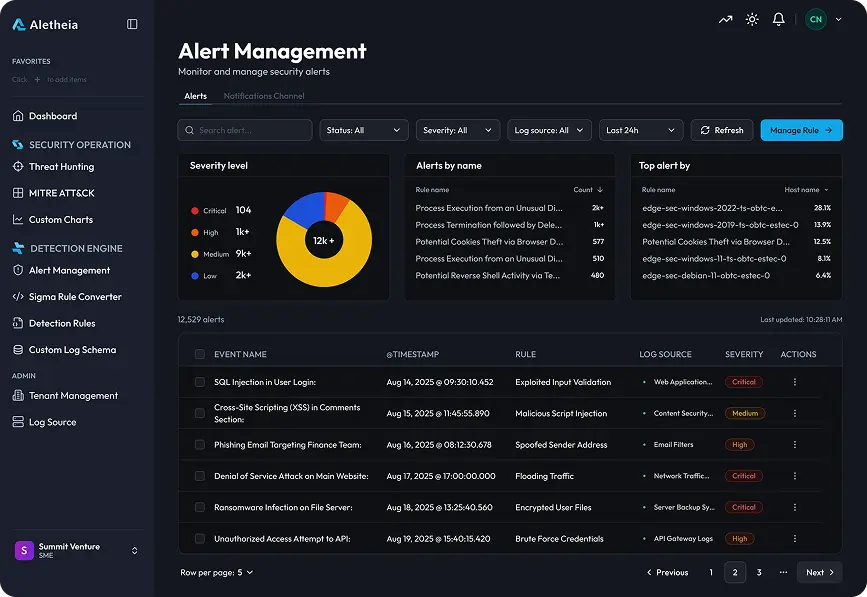The height and width of the screenshot is (597, 867).
Task: Click the Log Source server icon
Action: pyautogui.click(x=18, y=422)
